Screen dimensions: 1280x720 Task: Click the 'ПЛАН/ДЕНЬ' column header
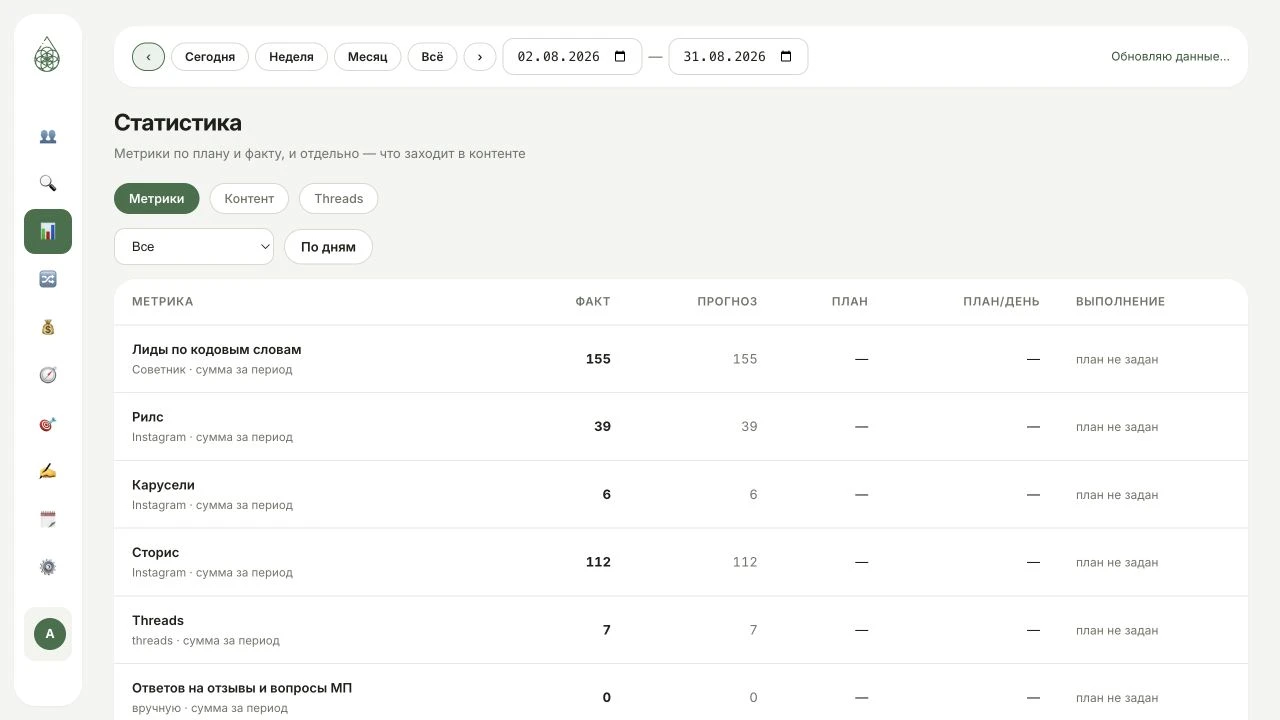[1001, 302]
